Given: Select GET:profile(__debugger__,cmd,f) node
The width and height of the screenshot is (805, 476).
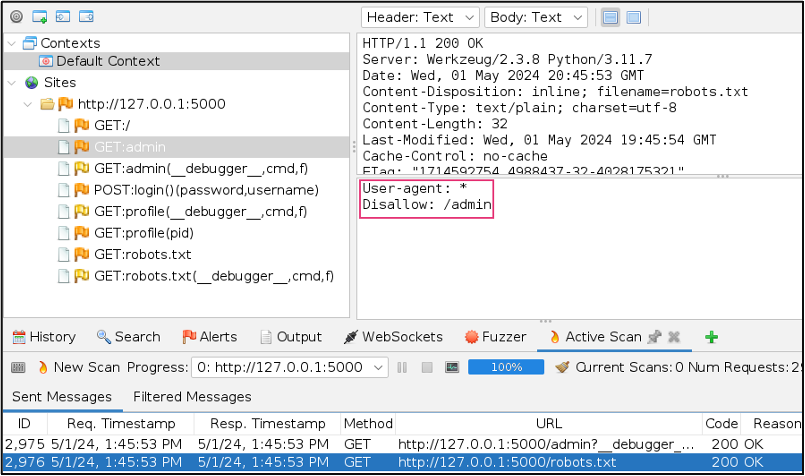Looking at the screenshot, I should (x=200, y=212).
